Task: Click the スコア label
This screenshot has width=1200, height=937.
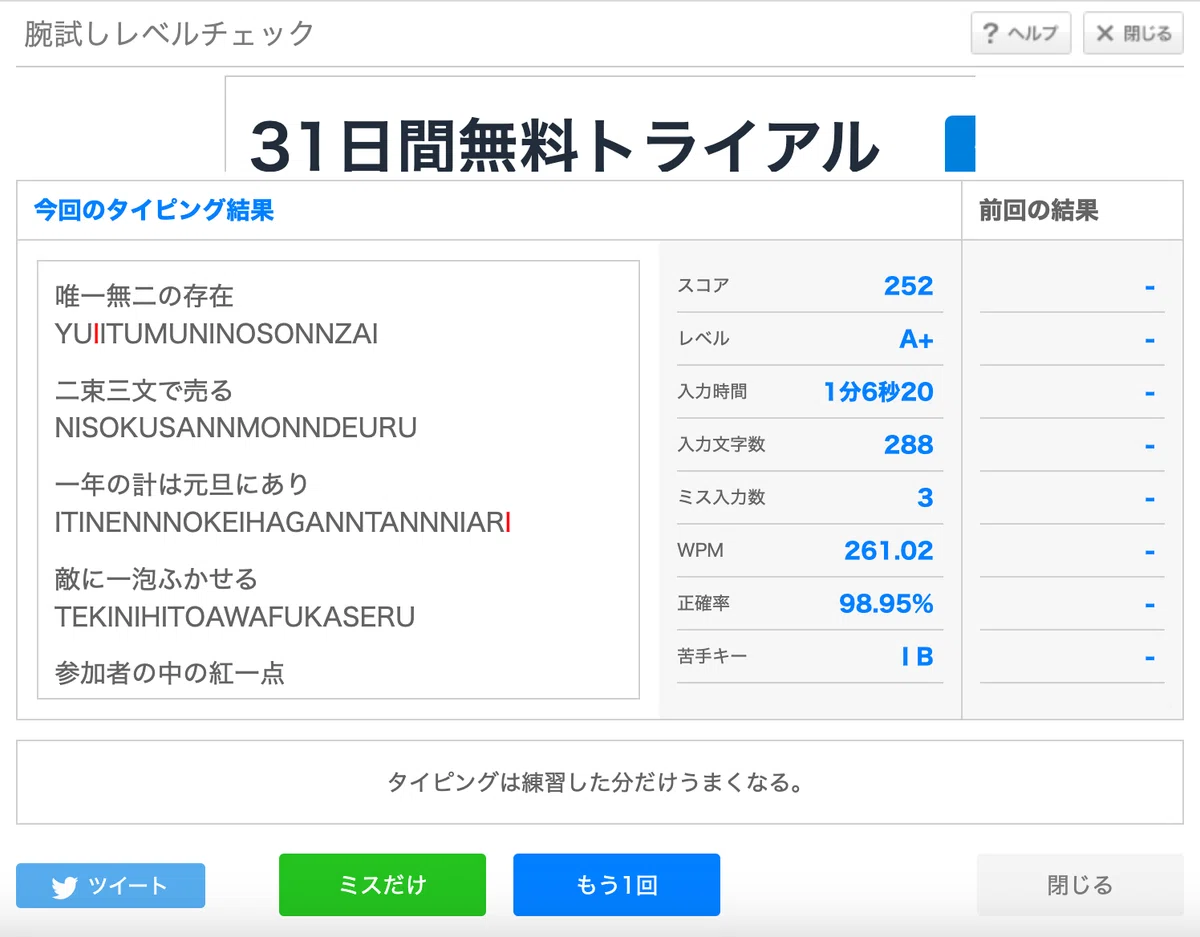Action: click(703, 286)
